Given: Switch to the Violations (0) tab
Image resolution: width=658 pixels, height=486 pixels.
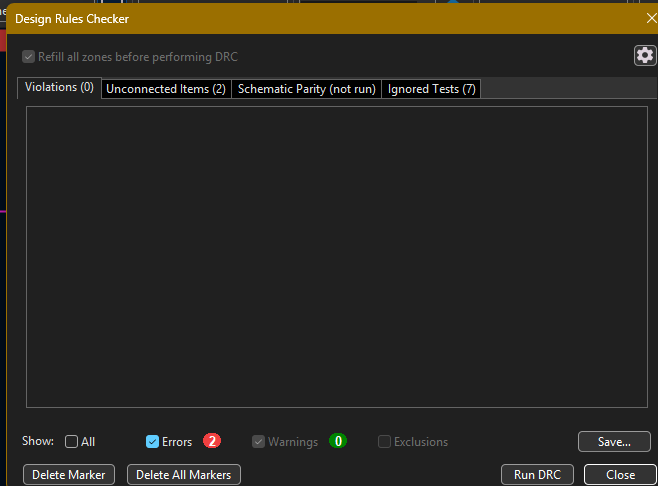Looking at the screenshot, I should [59, 87].
